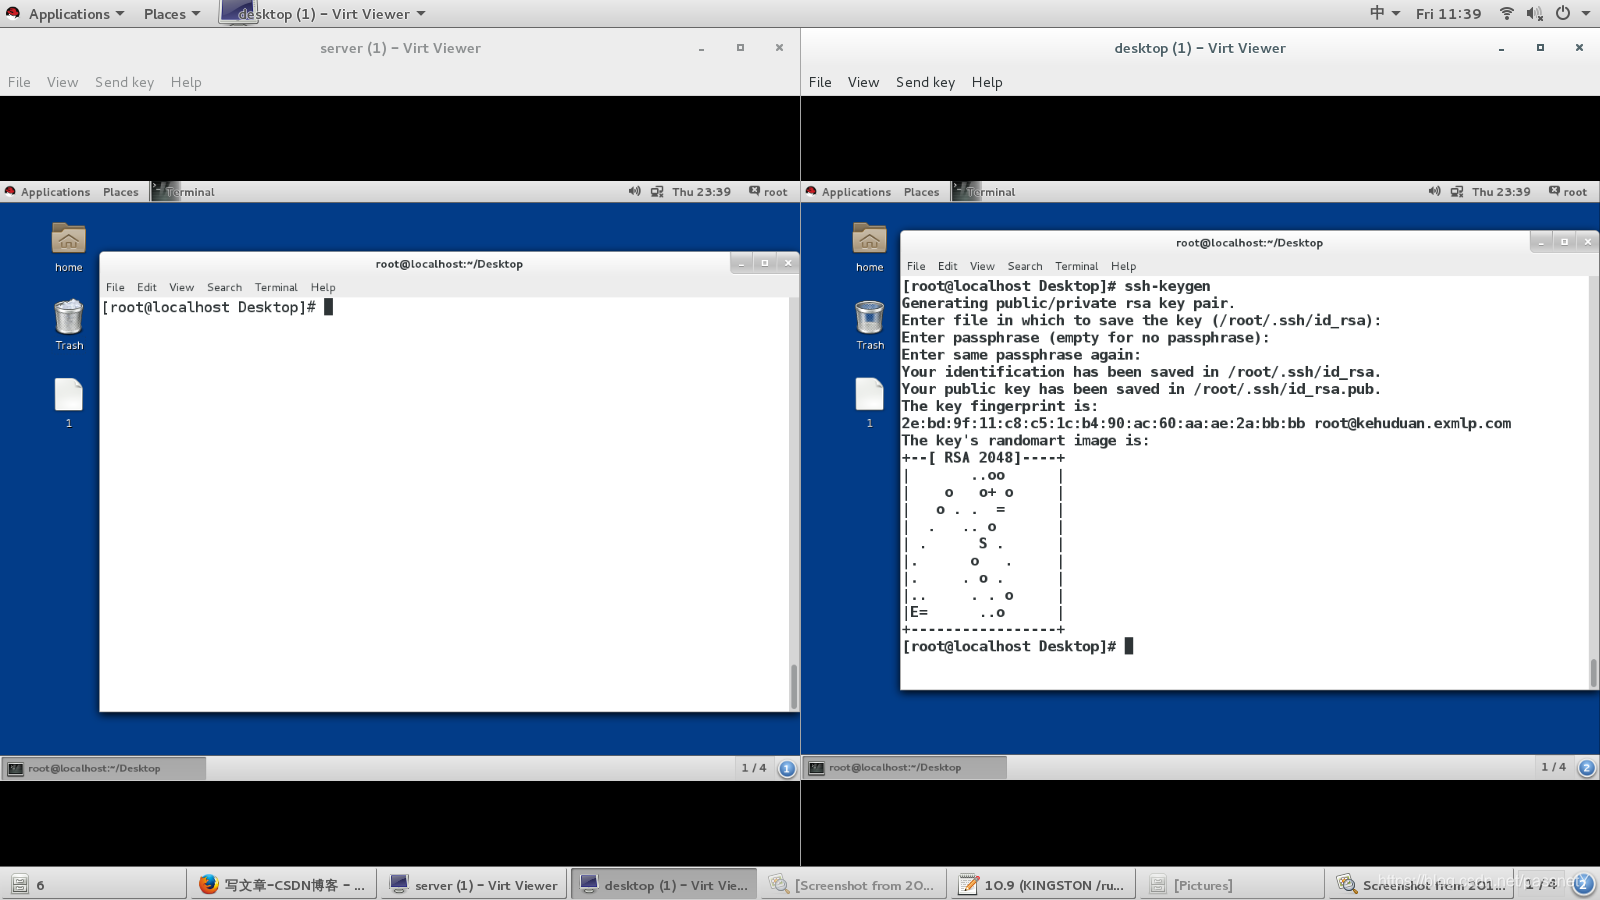Click Firefox CSDN blog taskbar entry
Image resolution: width=1600 pixels, height=900 pixels.
coord(282,884)
